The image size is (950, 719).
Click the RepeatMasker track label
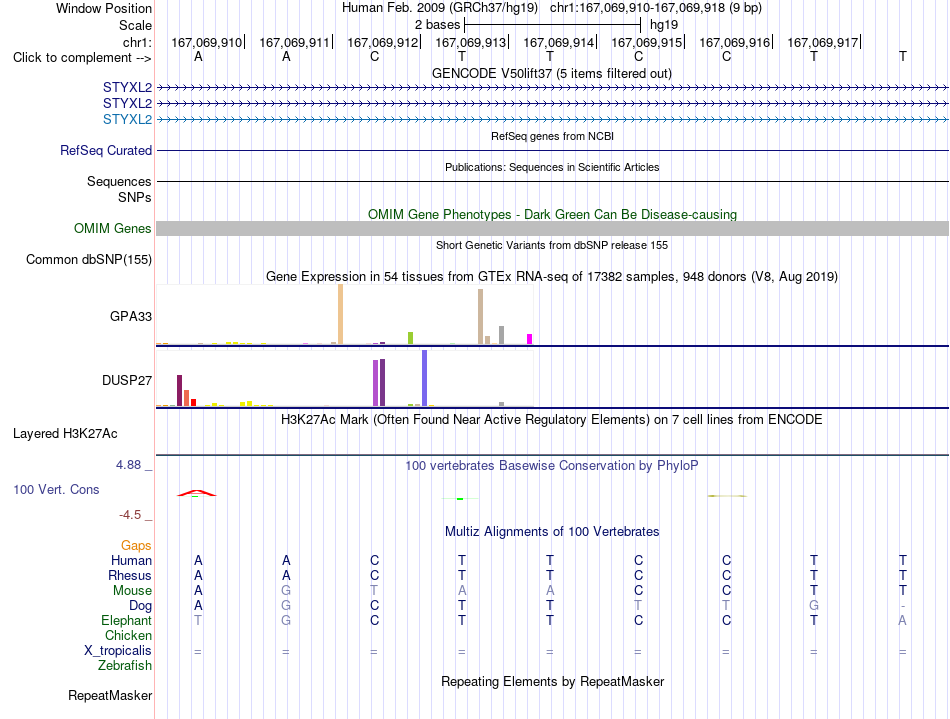pyautogui.click(x=110, y=695)
